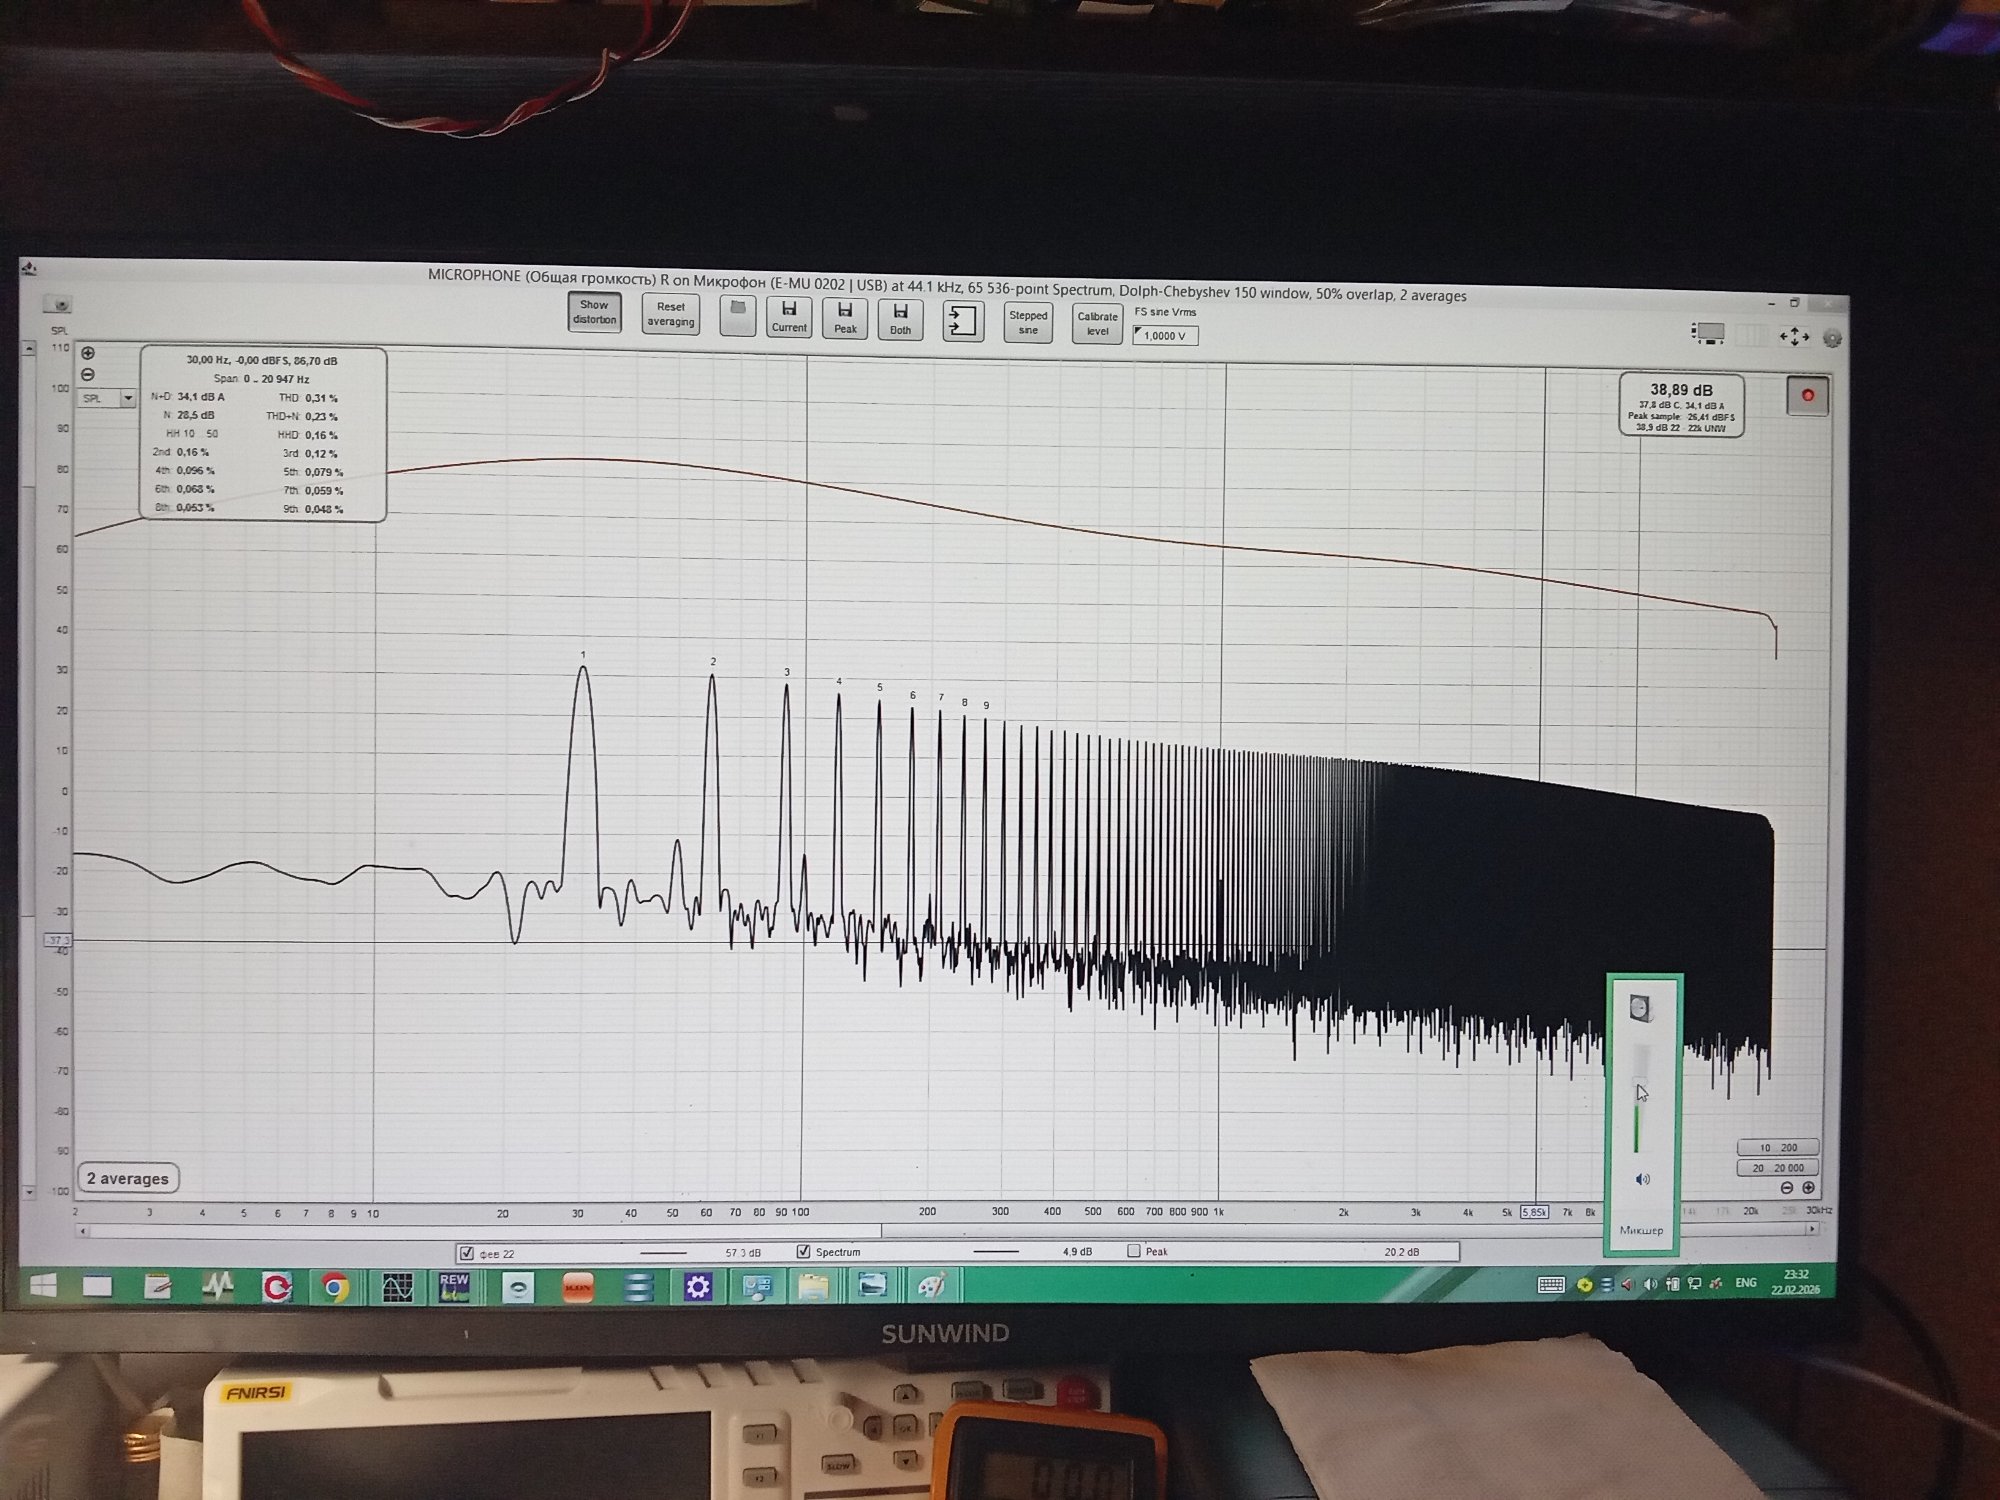
Task: Open the SPL axis dropdown
Action: (127, 399)
